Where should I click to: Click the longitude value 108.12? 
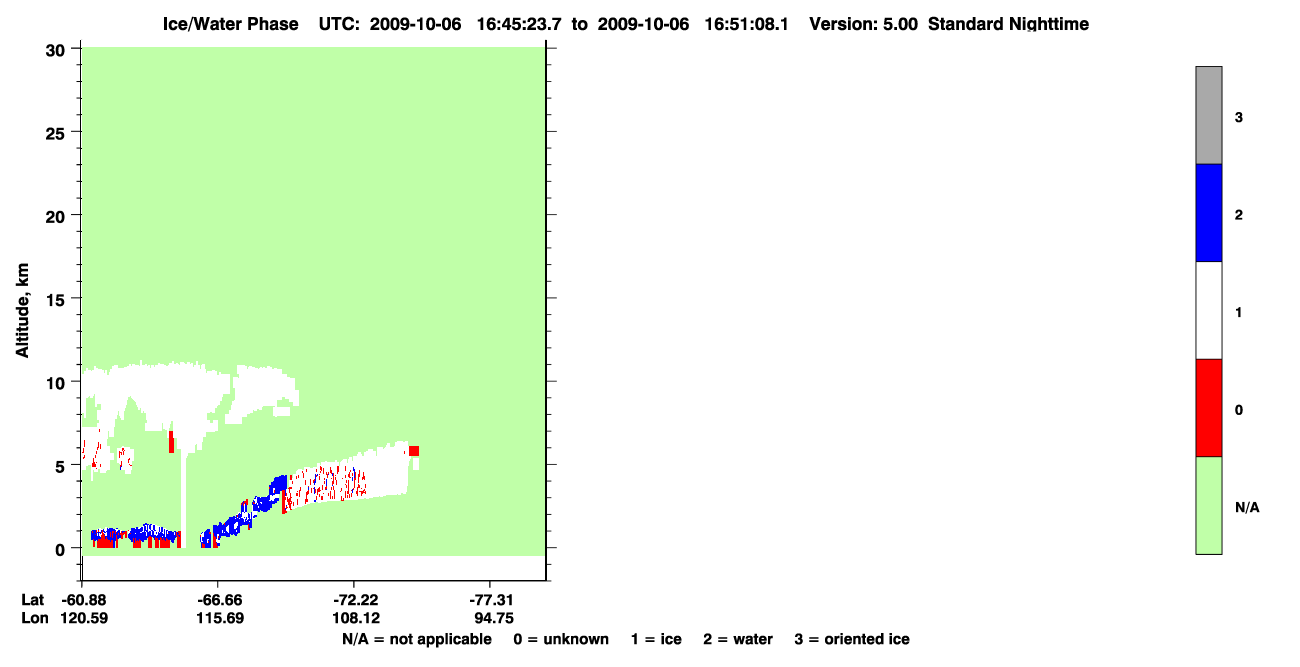pyautogui.click(x=357, y=618)
